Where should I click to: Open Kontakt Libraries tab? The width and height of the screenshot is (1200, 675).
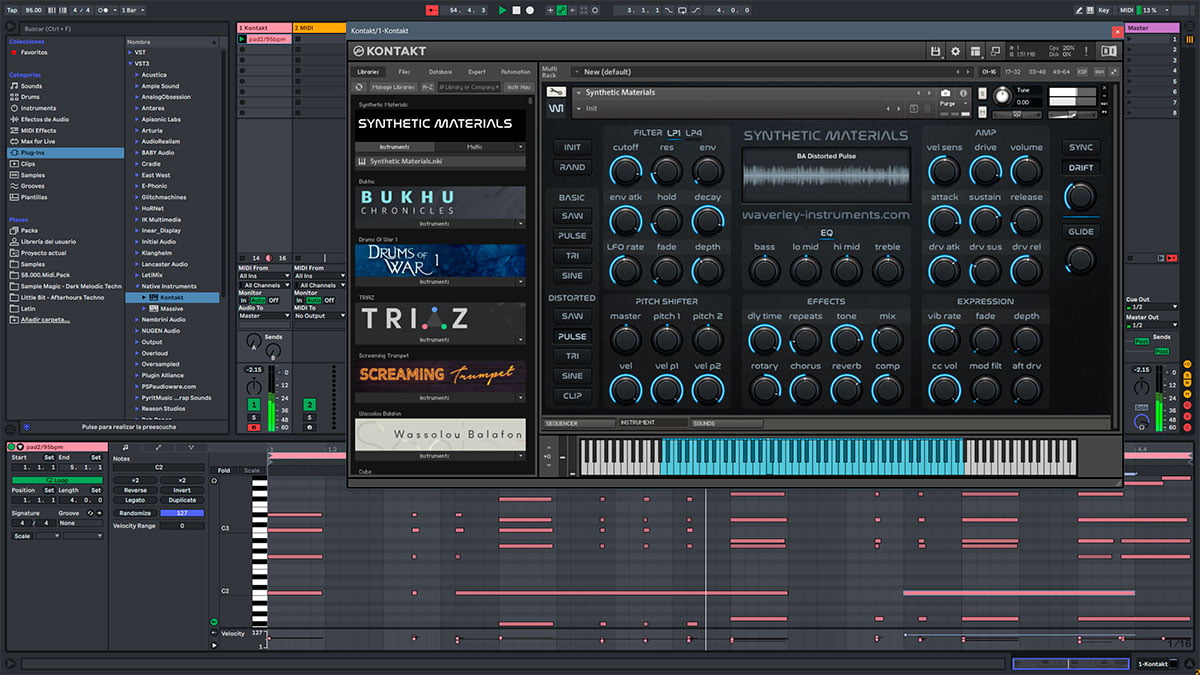(x=368, y=72)
